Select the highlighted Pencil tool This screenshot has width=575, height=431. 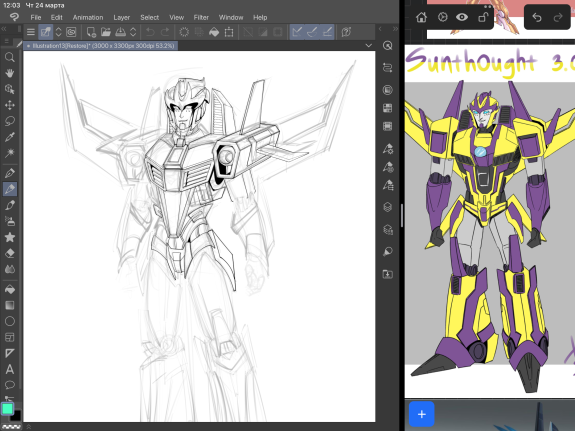point(10,189)
